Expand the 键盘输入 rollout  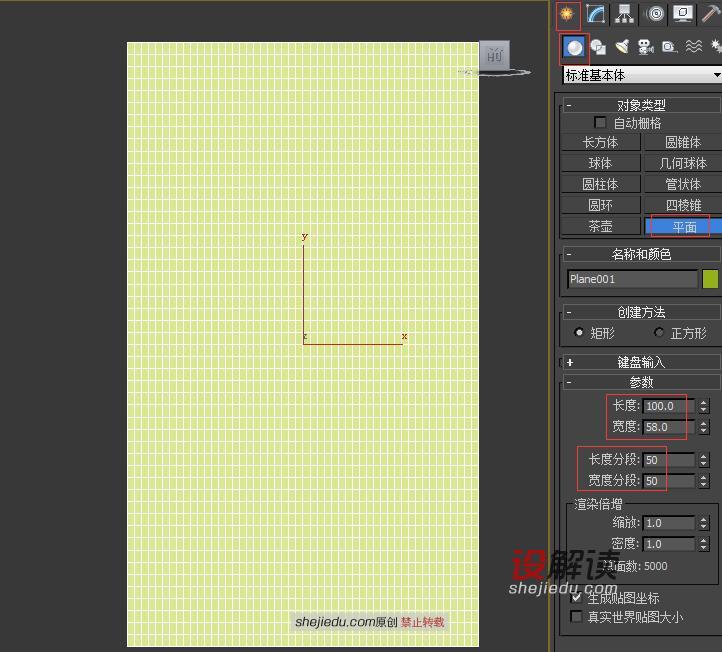[641, 362]
